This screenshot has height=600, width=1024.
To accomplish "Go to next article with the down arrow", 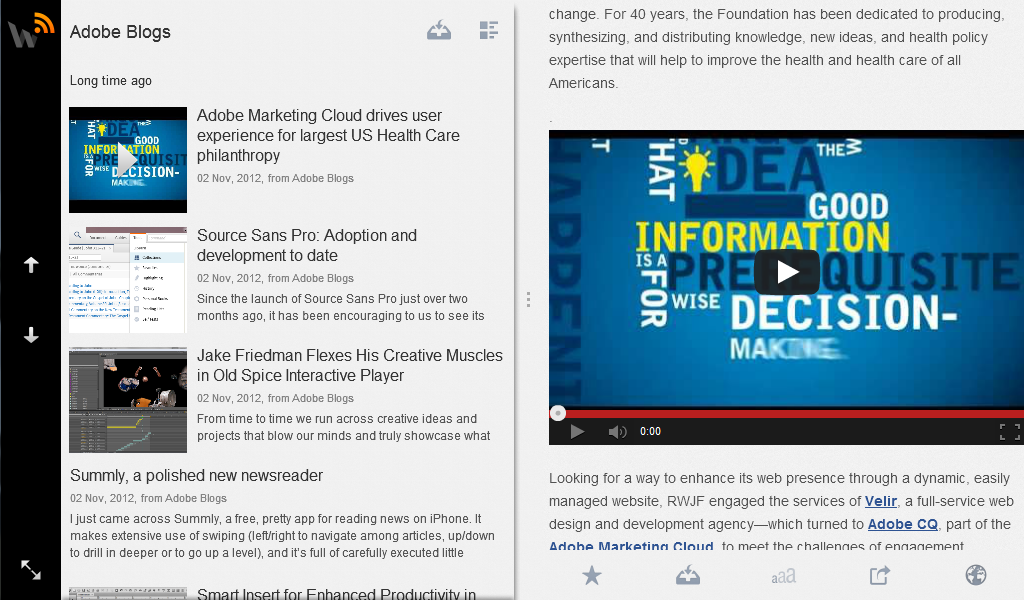I will [x=30, y=335].
